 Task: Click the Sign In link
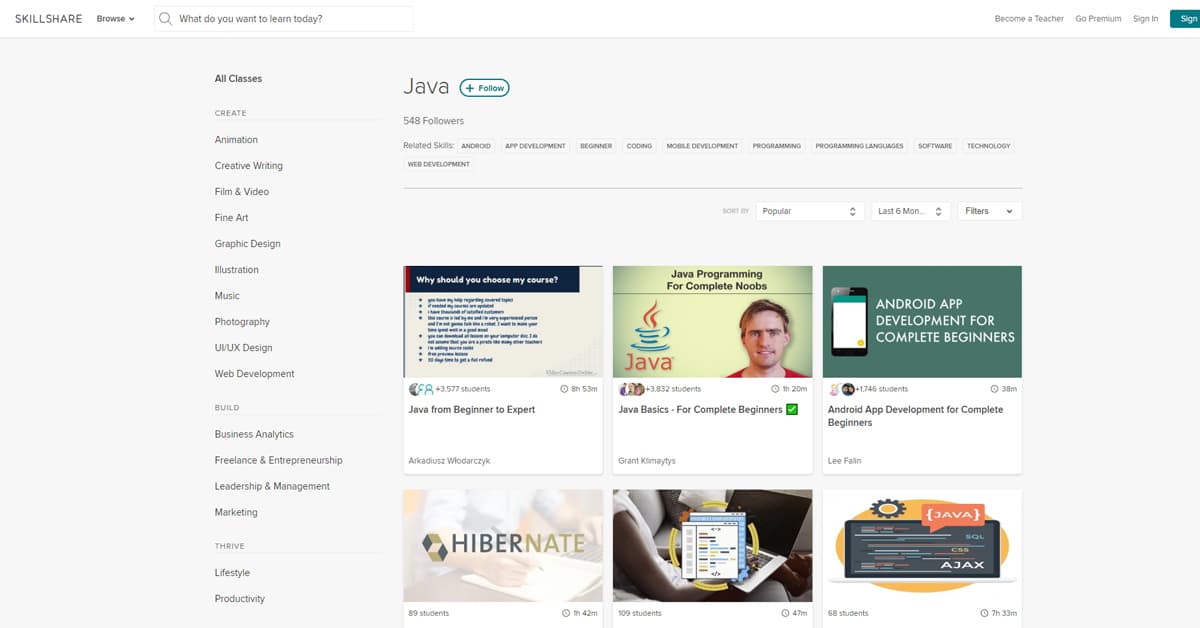point(1145,18)
